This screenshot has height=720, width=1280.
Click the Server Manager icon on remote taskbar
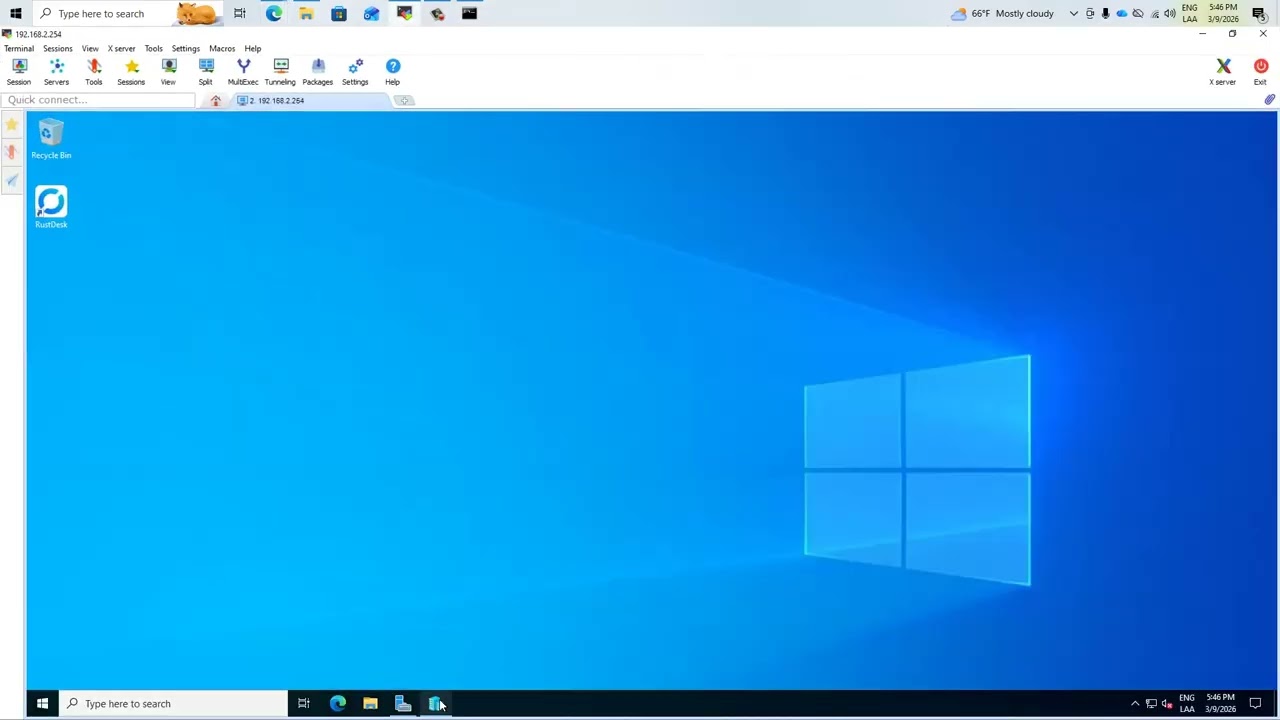point(403,704)
